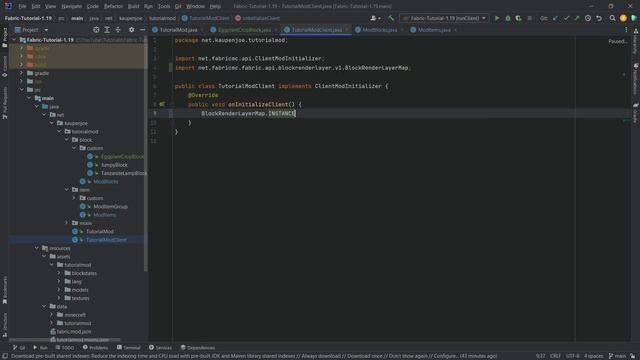The width and height of the screenshot is (640, 360).
Task: Click Expand All icon in Project panel
Action: [107, 30]
